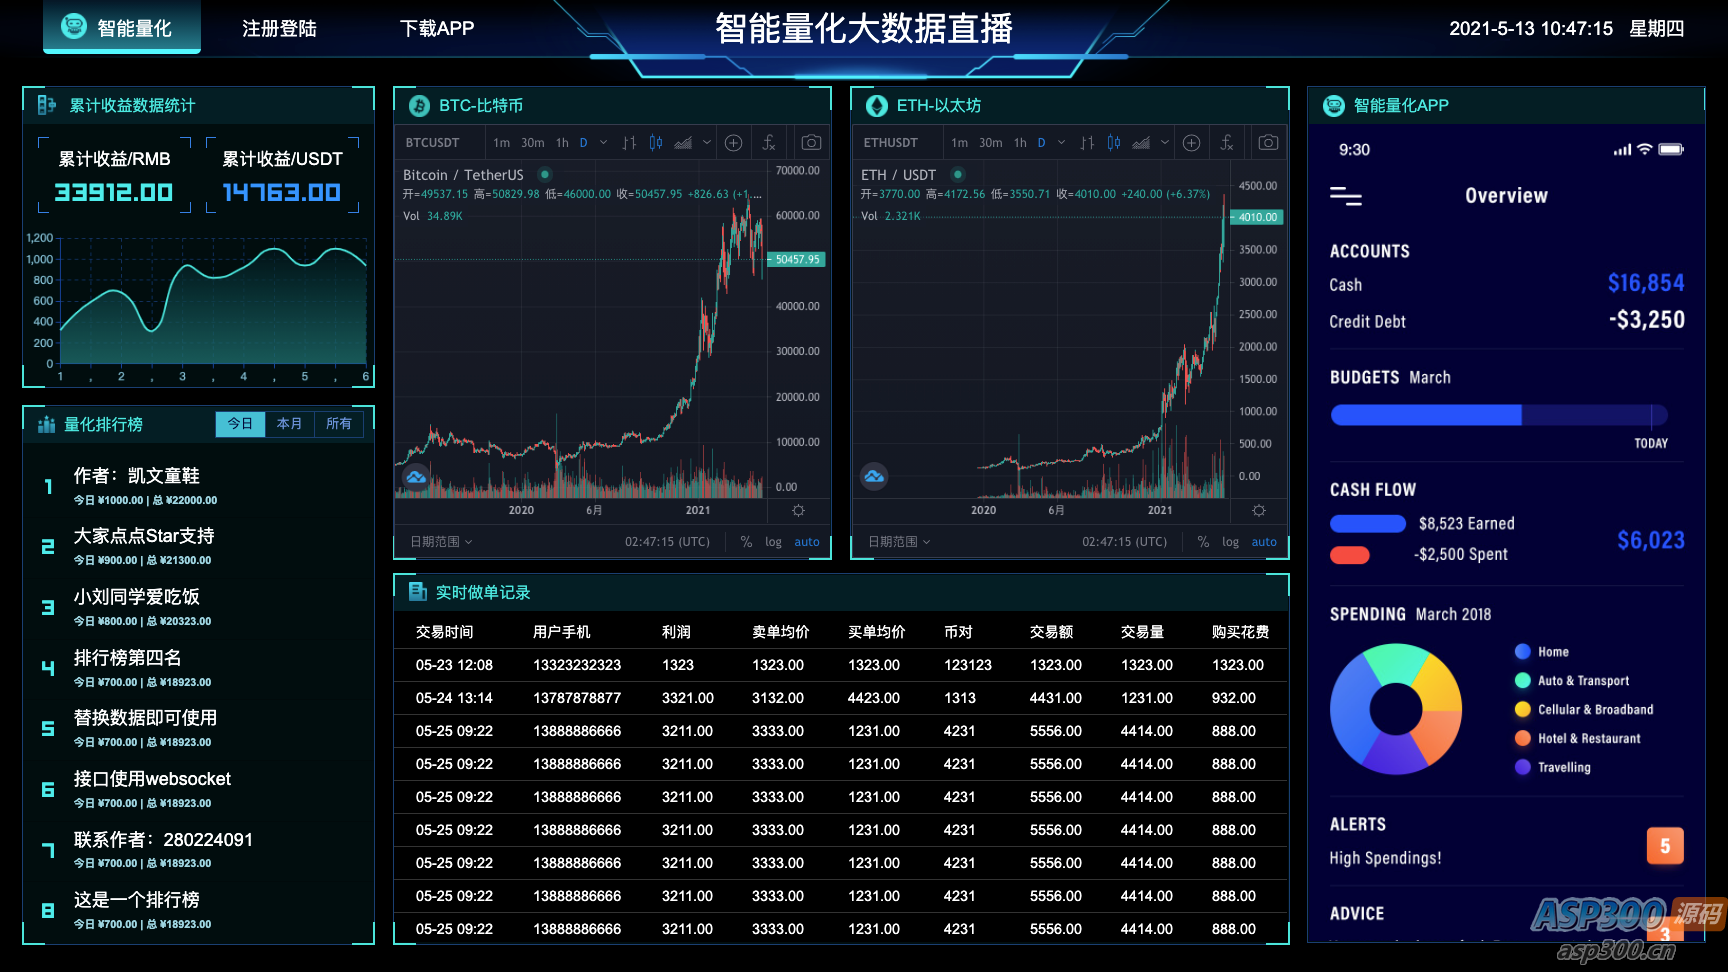Image resolution: width=1728 pixels, height=972 pixels.
Task: Toggle auto scale on ETH chart
Action: coord(1264,542)
